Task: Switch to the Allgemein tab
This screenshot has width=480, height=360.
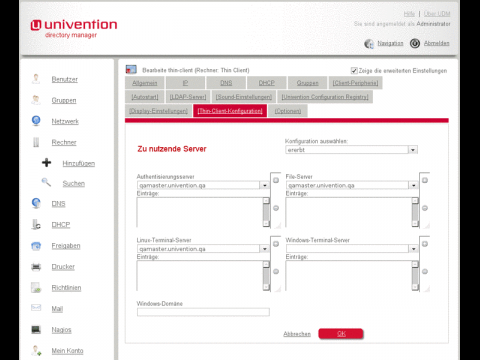Action: pos(145,83)
